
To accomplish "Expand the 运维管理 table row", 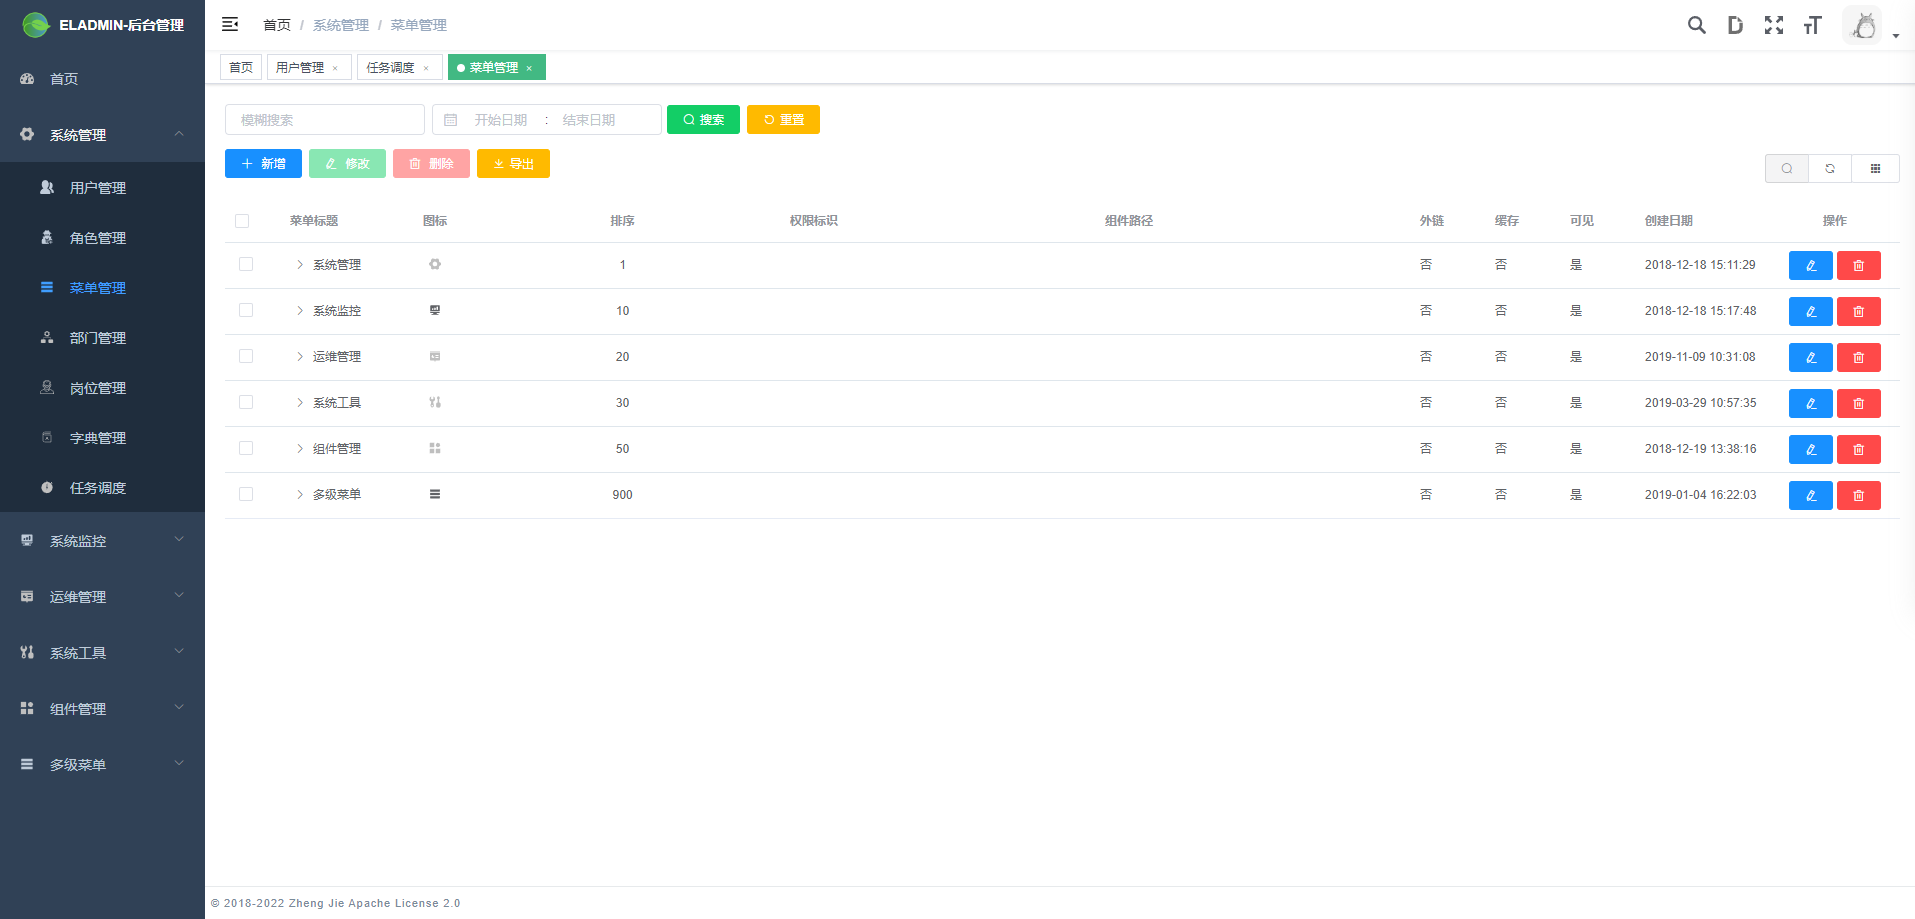I will [299, 356].
